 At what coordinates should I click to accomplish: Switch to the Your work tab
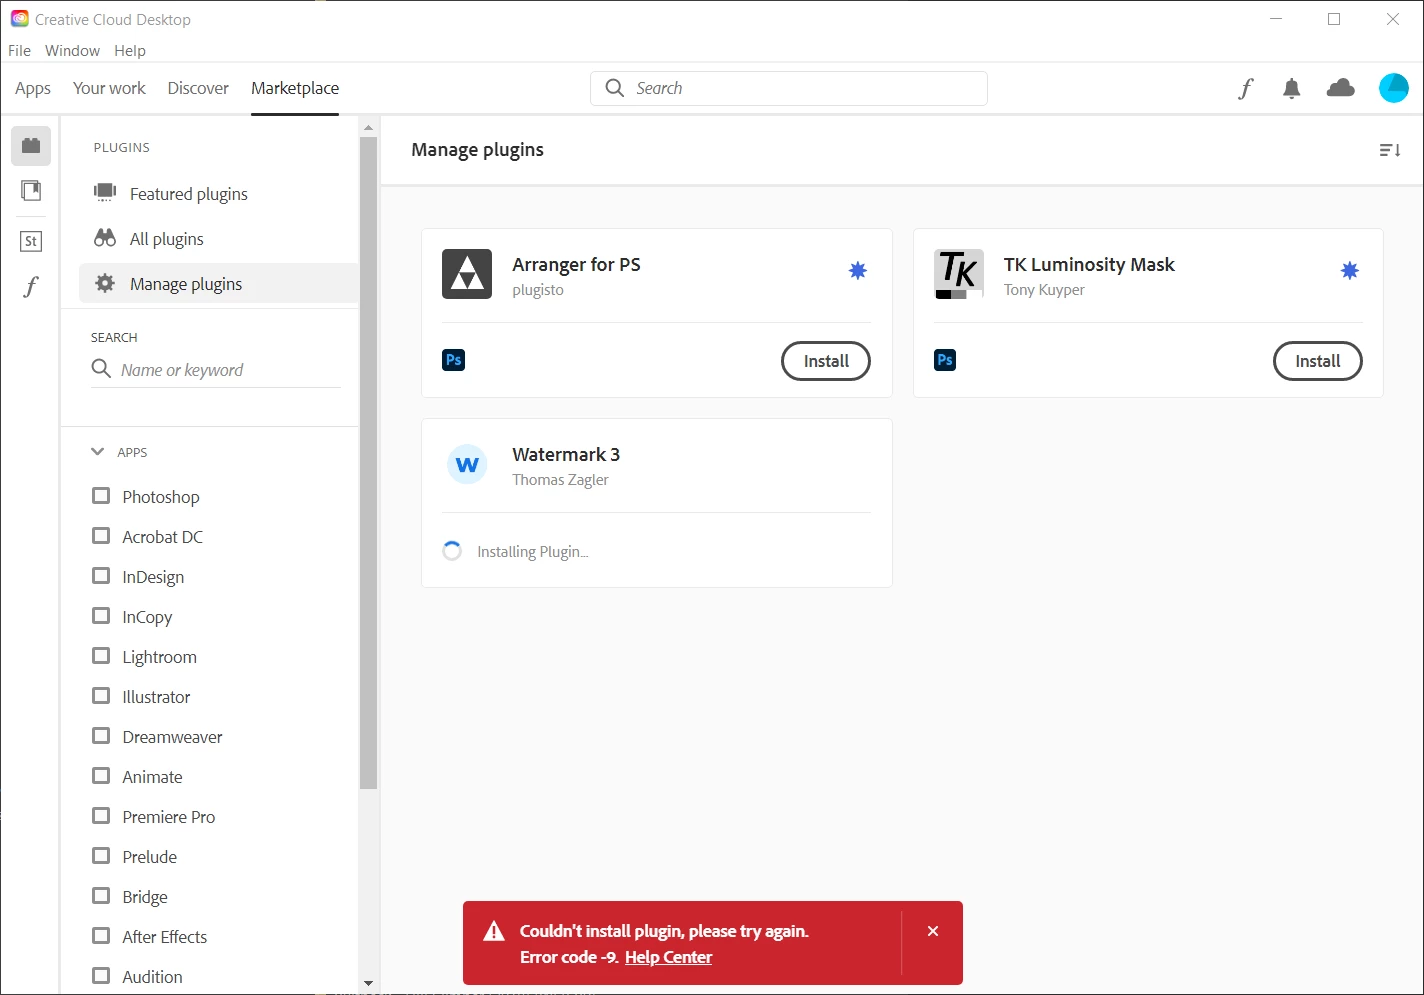pyautogui.click(x=109, y=88)
